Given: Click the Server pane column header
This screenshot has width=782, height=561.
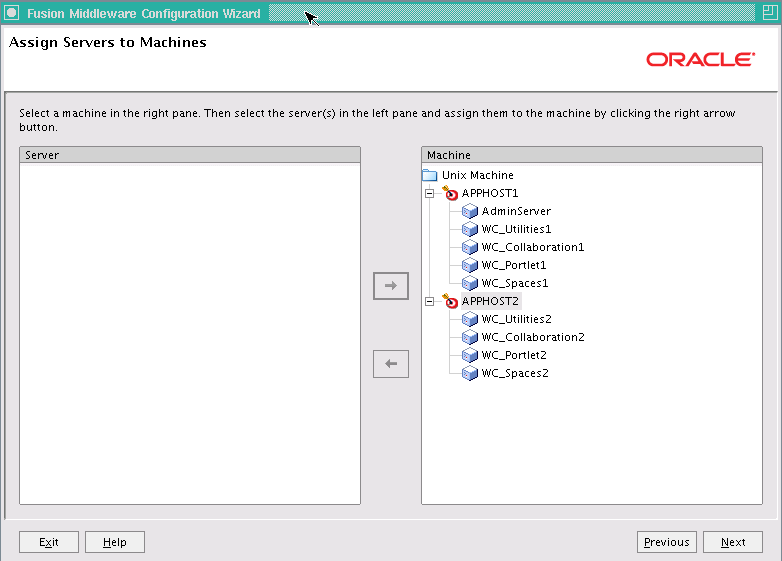Looking at the screenshot, I should (190, 155).
